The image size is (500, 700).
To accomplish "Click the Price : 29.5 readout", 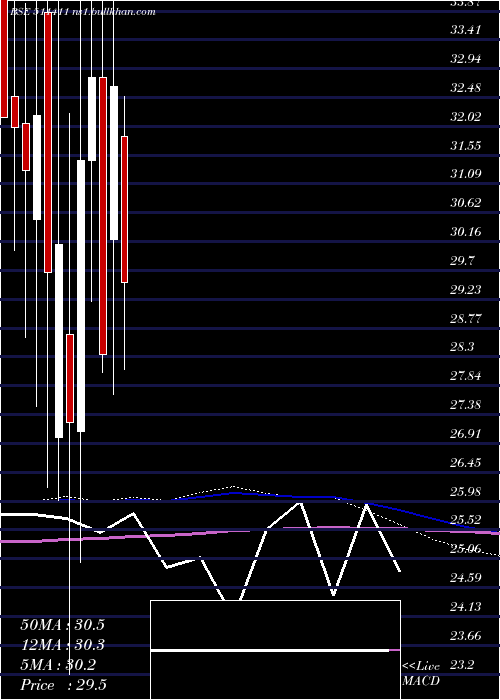I will point(63,685).
